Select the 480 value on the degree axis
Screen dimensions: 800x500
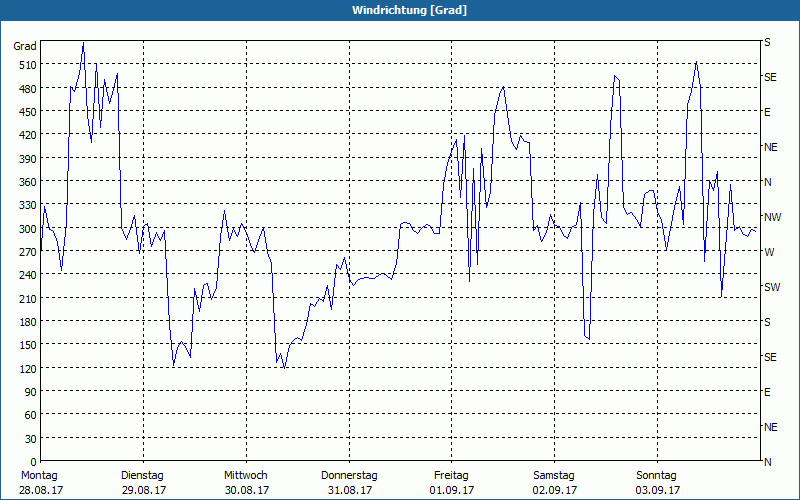point(28,88)
